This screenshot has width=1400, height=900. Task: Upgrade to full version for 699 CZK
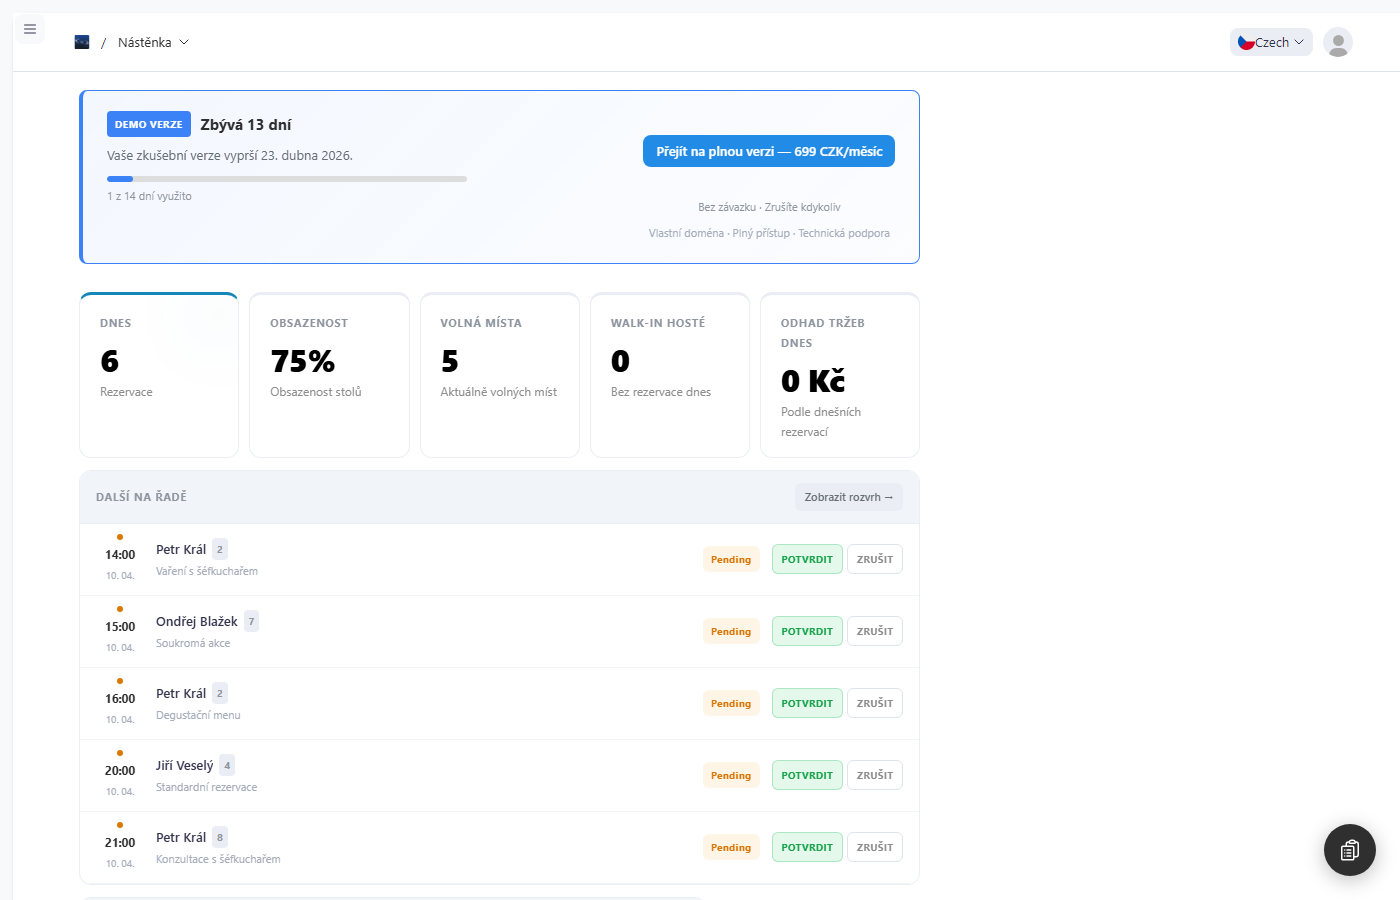pyautogui.click(x=768, y=151)
